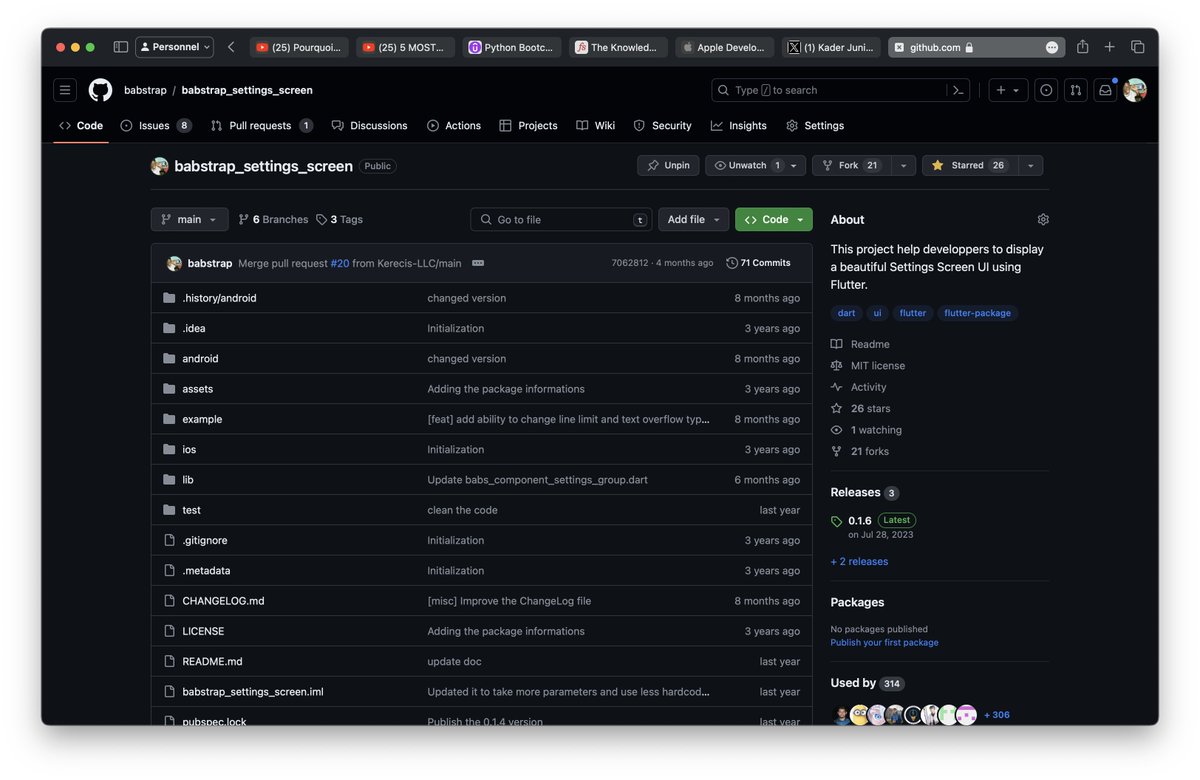
Task: Open GitHub notifications inbox
Action: 1104,90
